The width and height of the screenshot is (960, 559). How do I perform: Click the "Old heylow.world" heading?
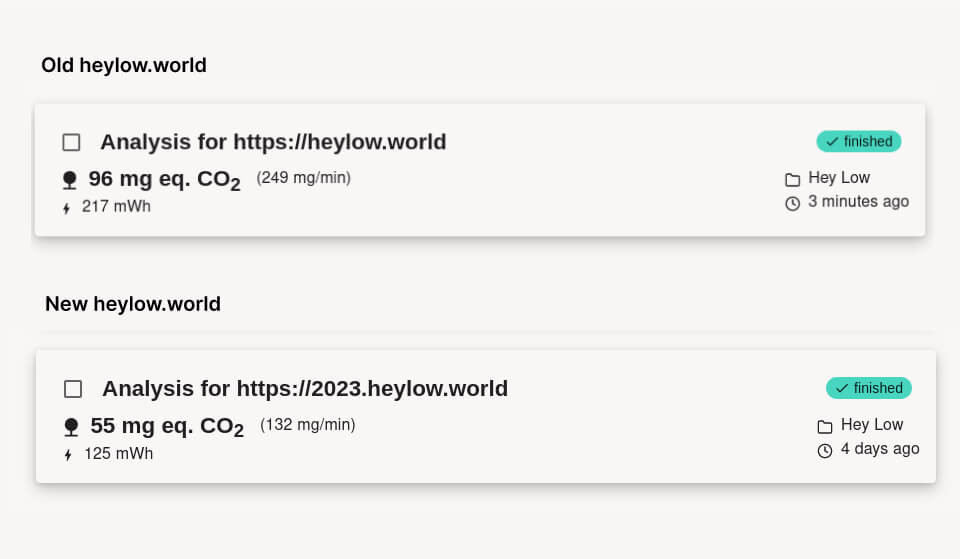pyautogui.click(x=124, y=66)
